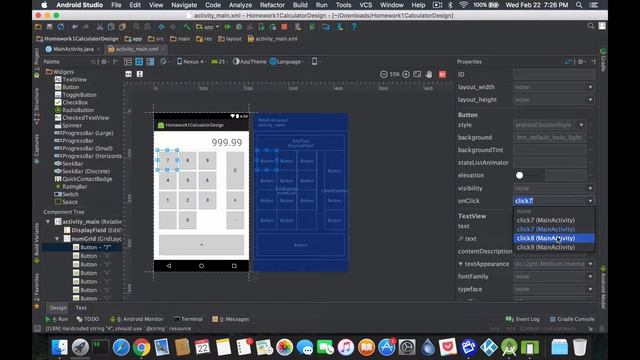640x360 pixels.
Task: Click the Copy toolbar icon
Action: [x=111, y=27]
